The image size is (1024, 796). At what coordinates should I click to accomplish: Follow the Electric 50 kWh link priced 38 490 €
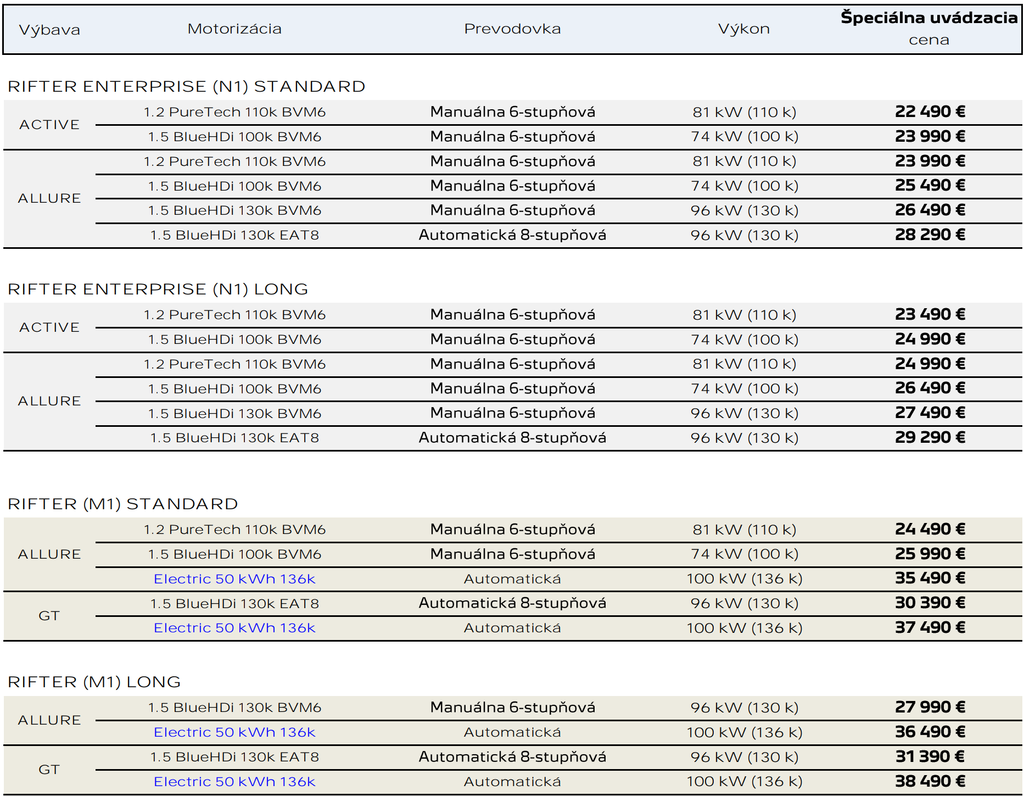pyautogui.click(x=234, y=782)
